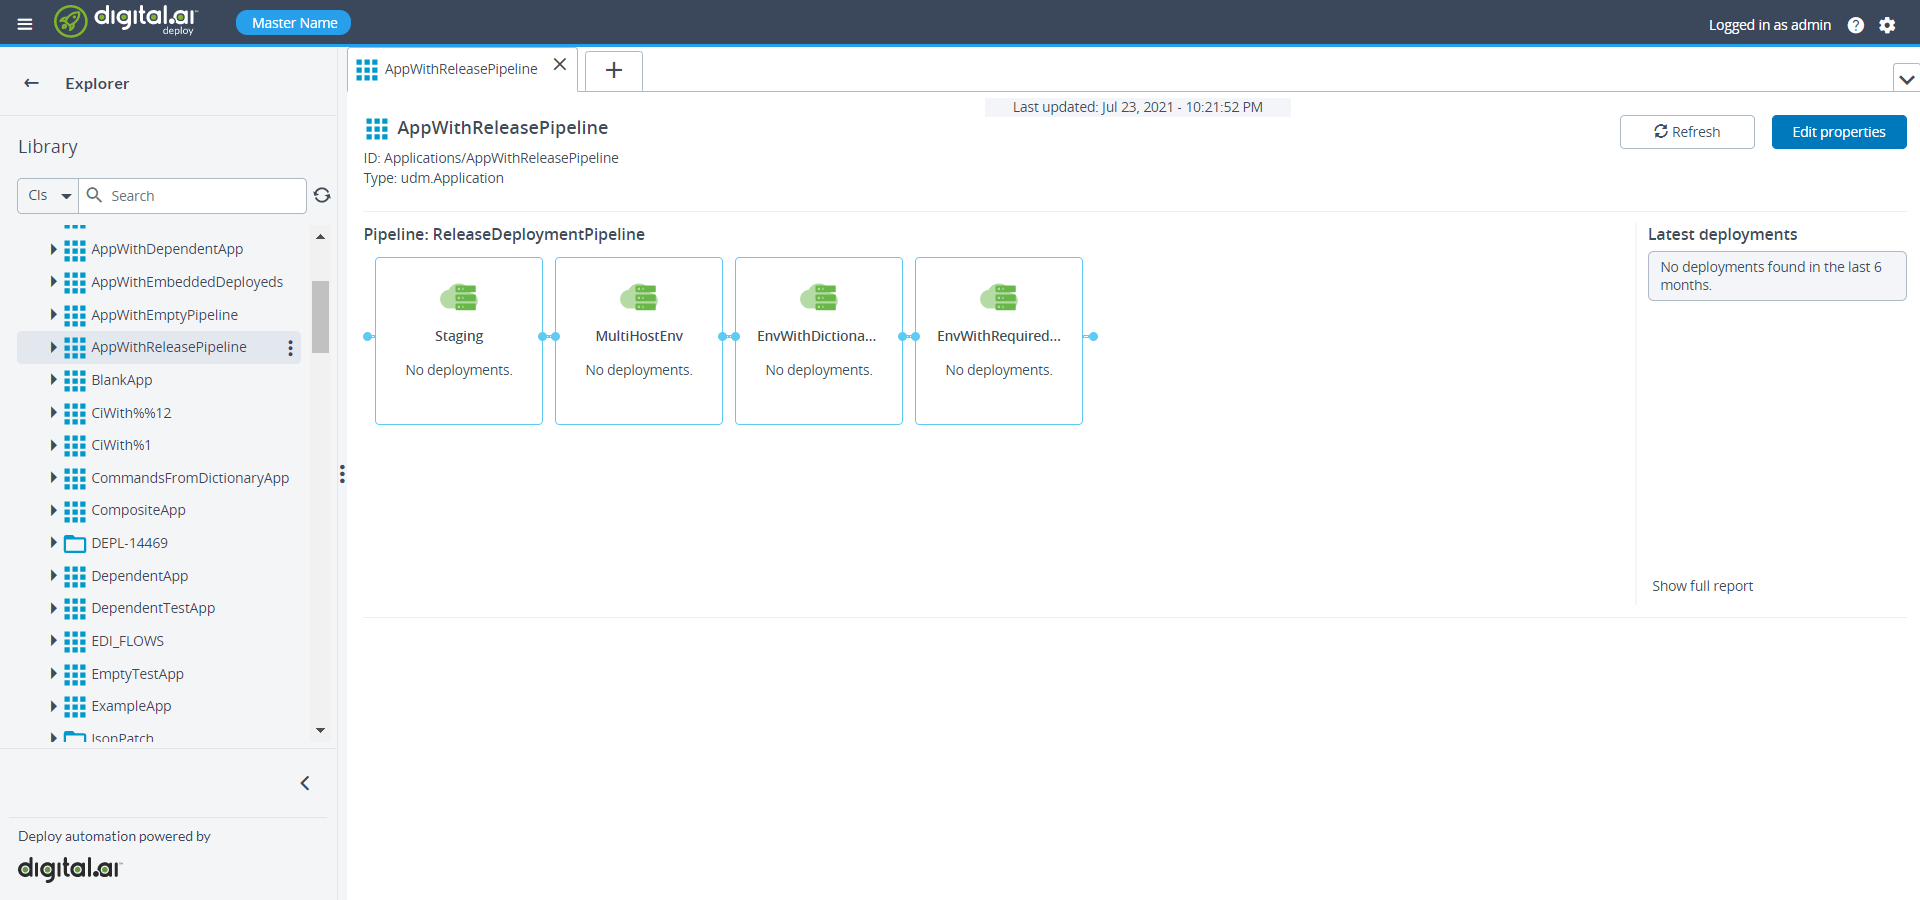Click the Staging environment server icon
Viewport: 1920px width, 900px height.
pyautogui.click(x=459, y=297)
